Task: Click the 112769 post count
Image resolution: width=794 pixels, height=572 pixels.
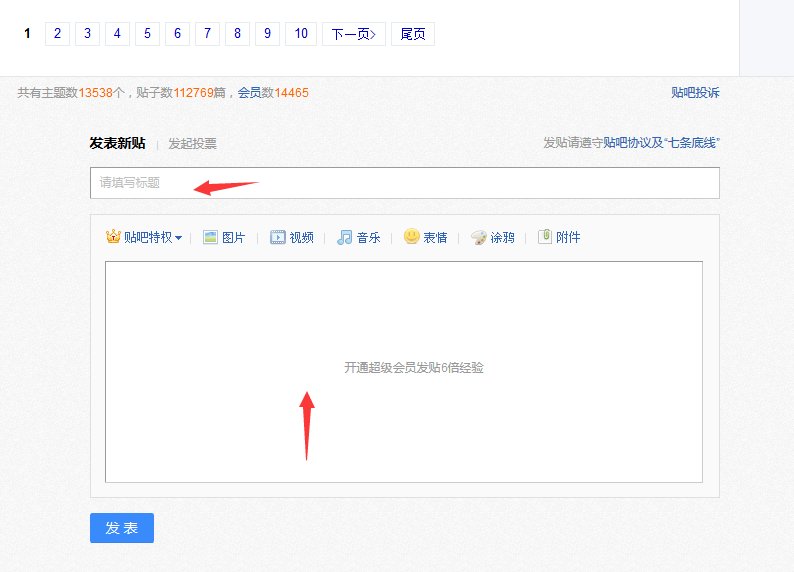Action: click(193, 93)
